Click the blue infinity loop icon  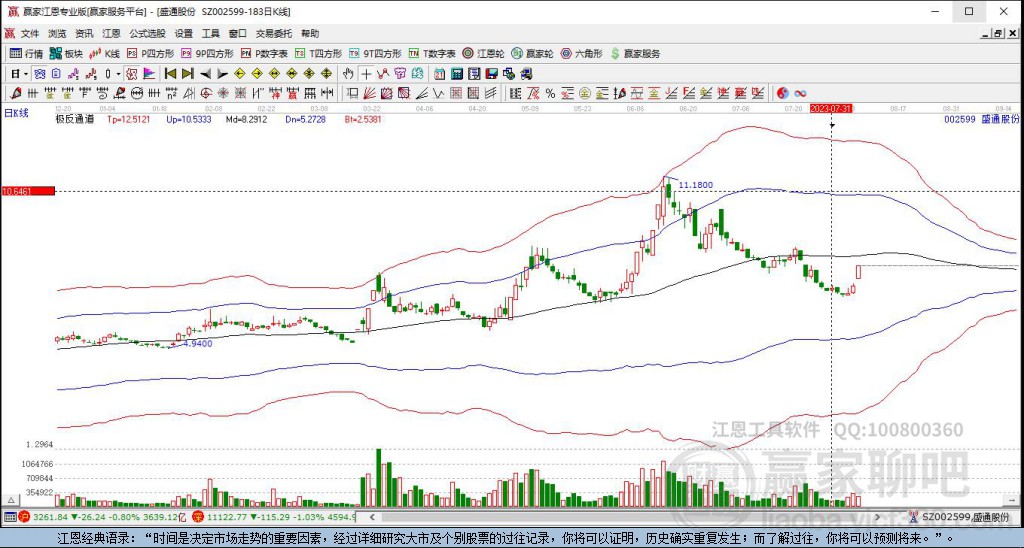(800, 93)
